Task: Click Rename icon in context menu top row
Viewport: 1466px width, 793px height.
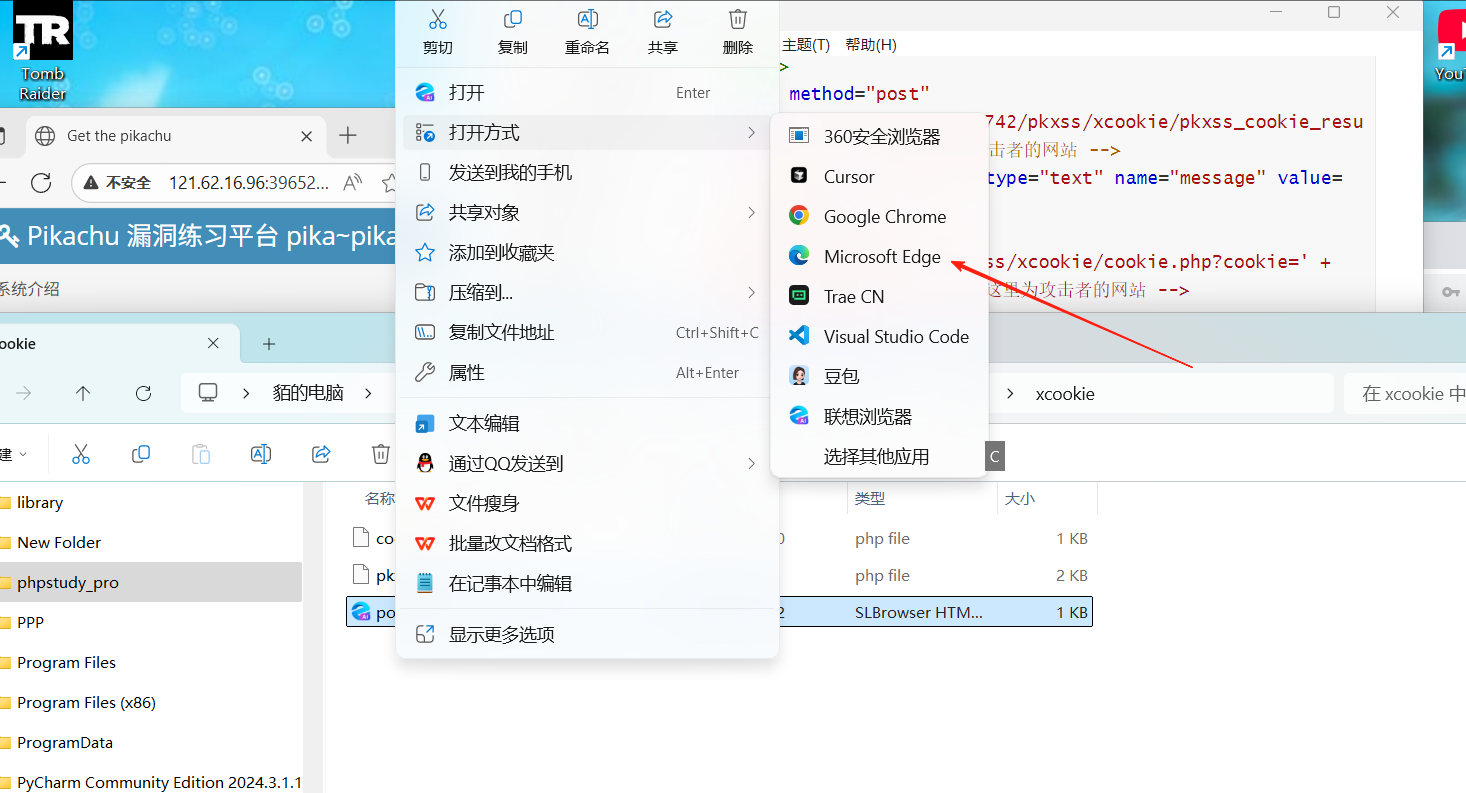Action: [x=588, y=19]
